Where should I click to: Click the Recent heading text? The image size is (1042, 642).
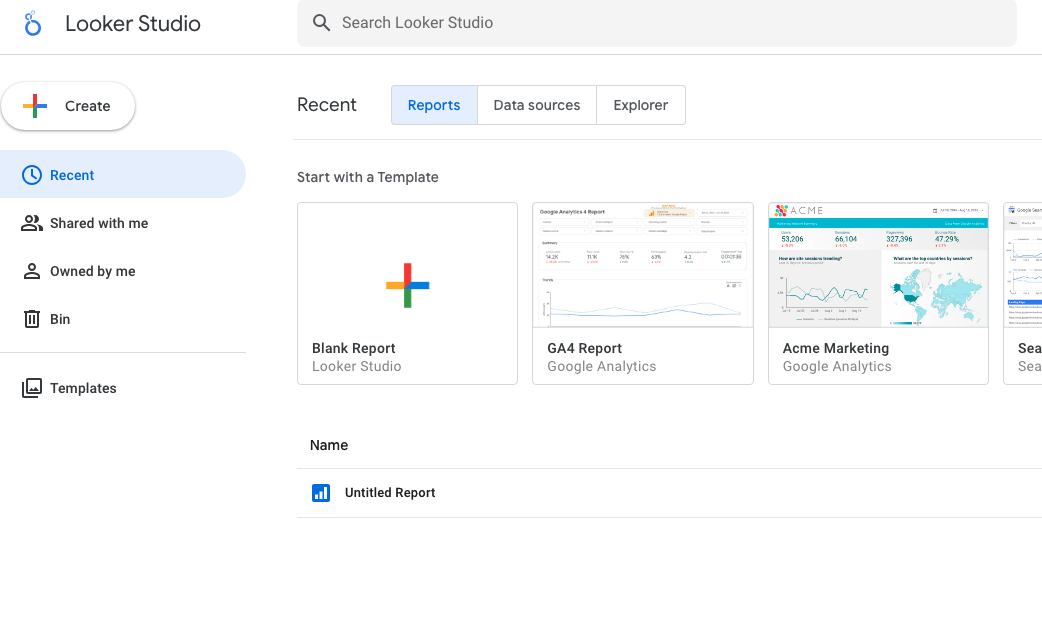(326, 105)
